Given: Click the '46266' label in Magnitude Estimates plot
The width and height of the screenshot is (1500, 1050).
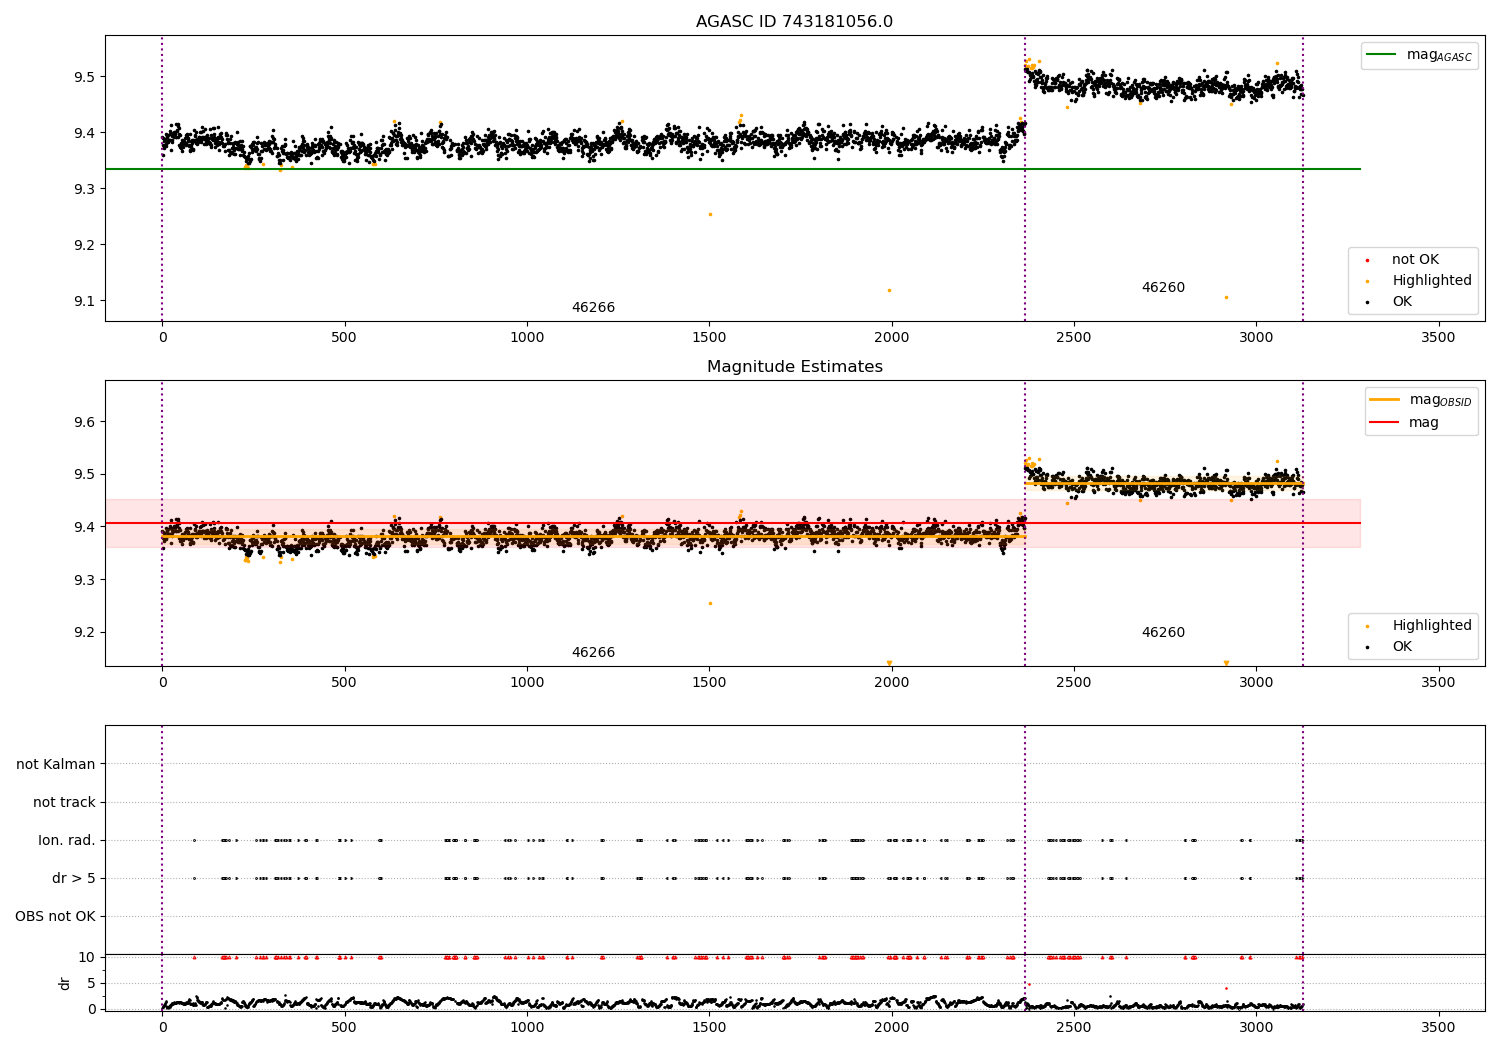Looking at the screenshot, I should tap(593, 653).
